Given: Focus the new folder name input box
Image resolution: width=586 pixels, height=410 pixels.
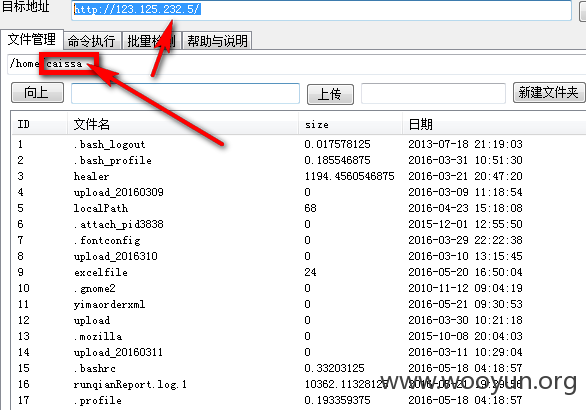Looking at the screenshot, I should [433, 93].
